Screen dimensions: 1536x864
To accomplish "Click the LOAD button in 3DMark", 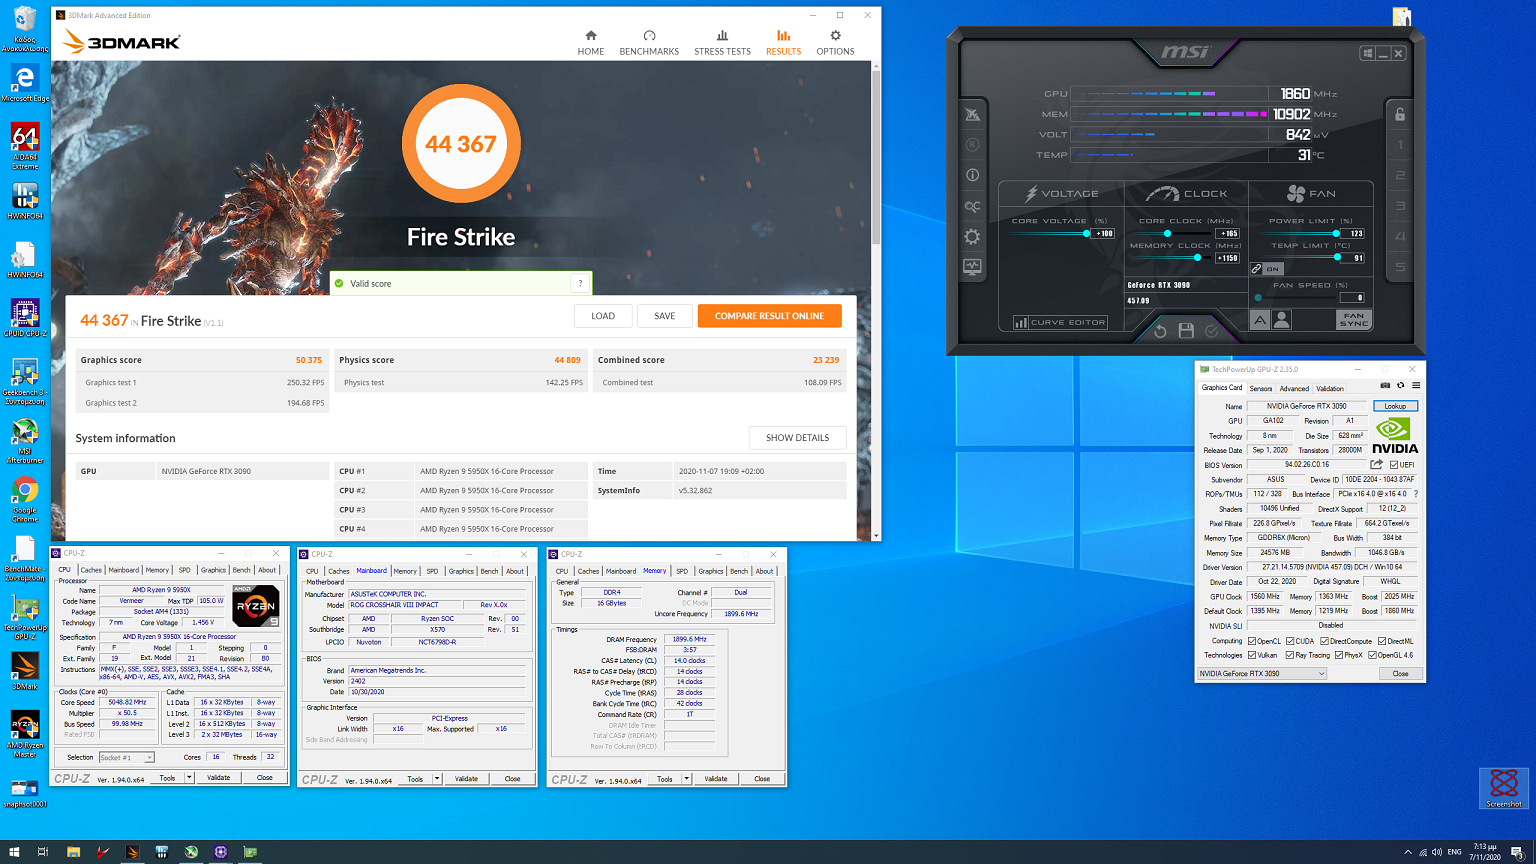I will pos(603,316).
